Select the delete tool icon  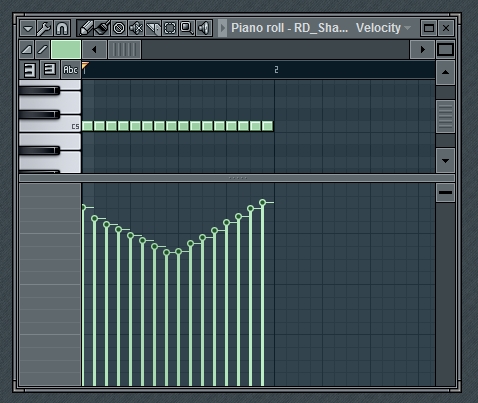click(119, 28)
